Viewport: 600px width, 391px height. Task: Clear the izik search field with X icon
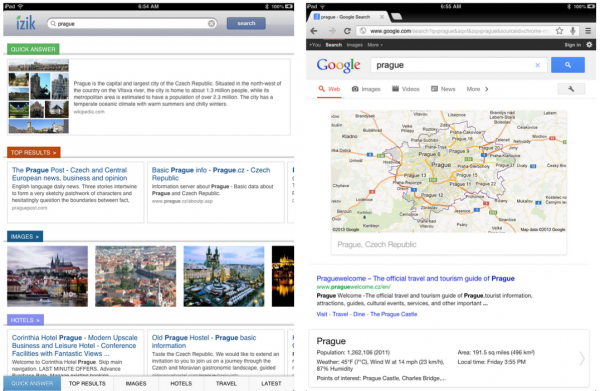(x=211, y=24)
